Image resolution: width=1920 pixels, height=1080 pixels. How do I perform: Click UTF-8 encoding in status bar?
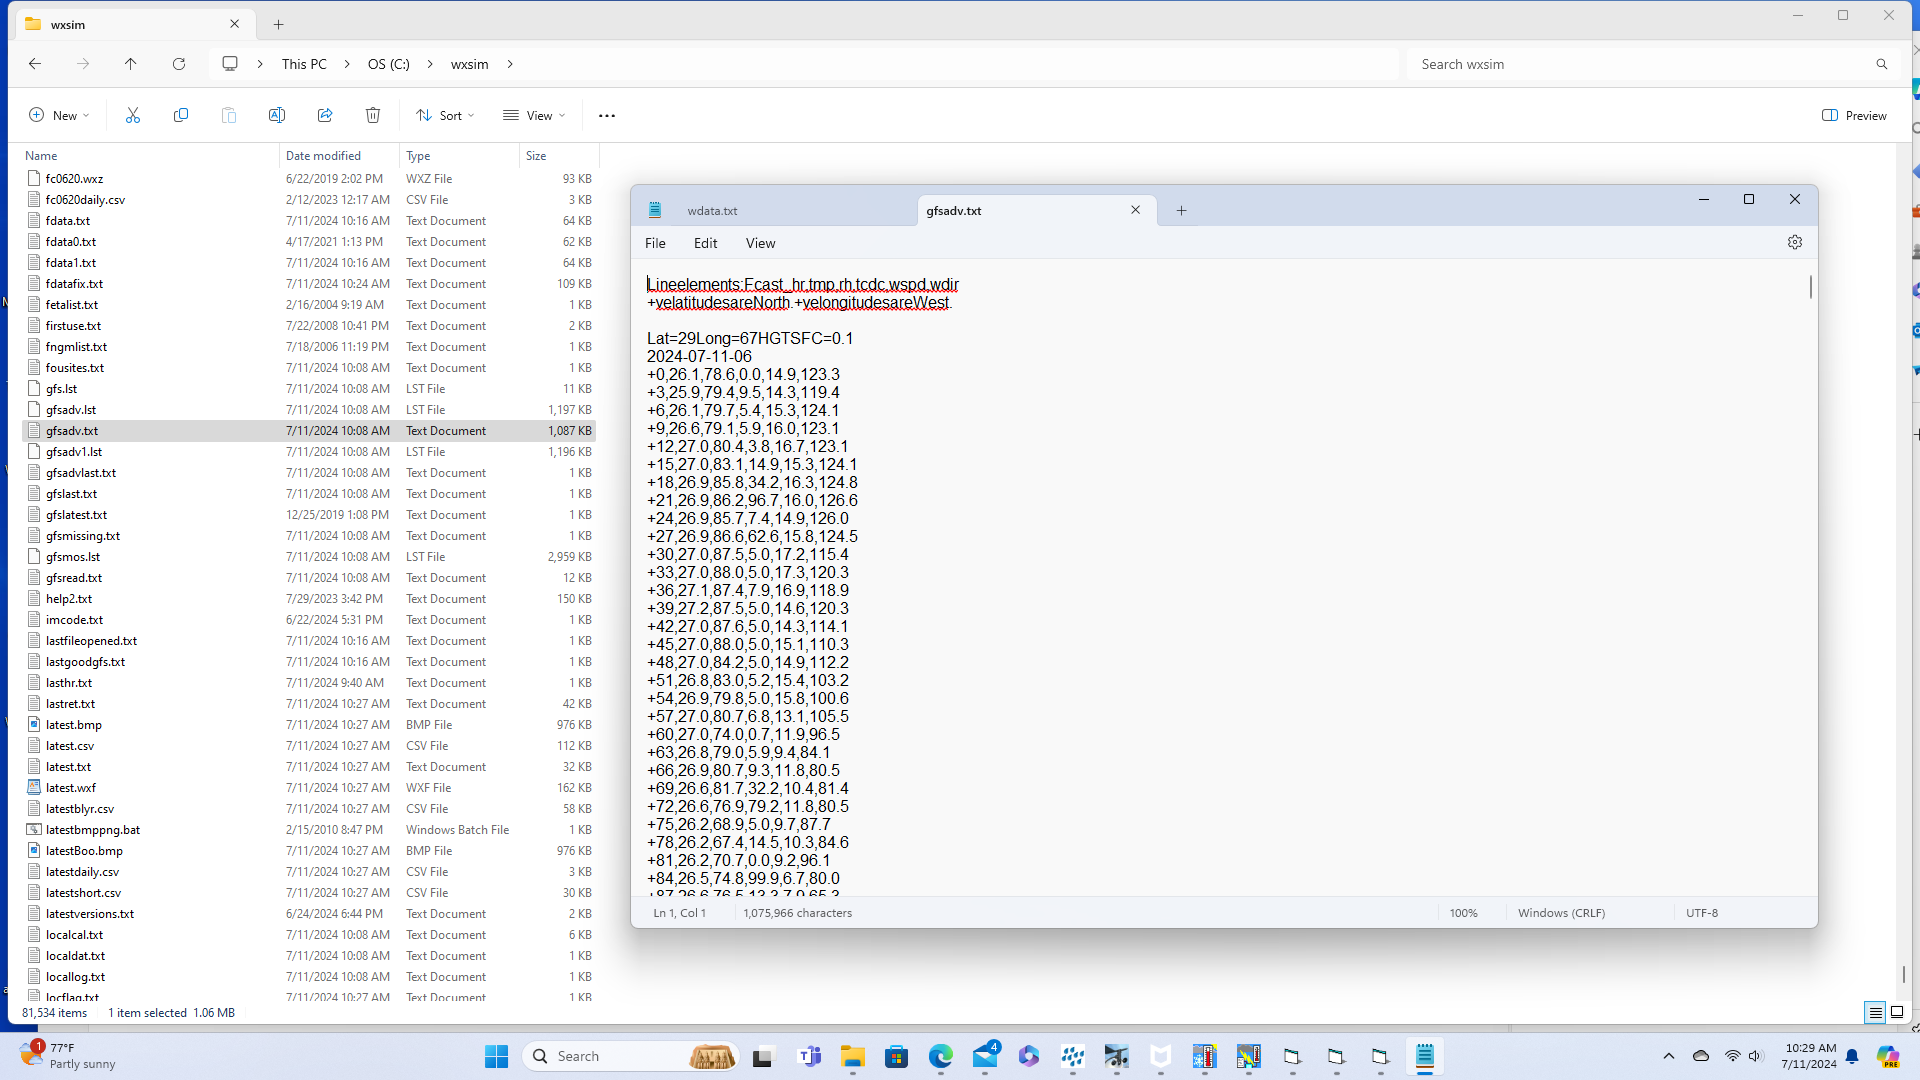1702,913
